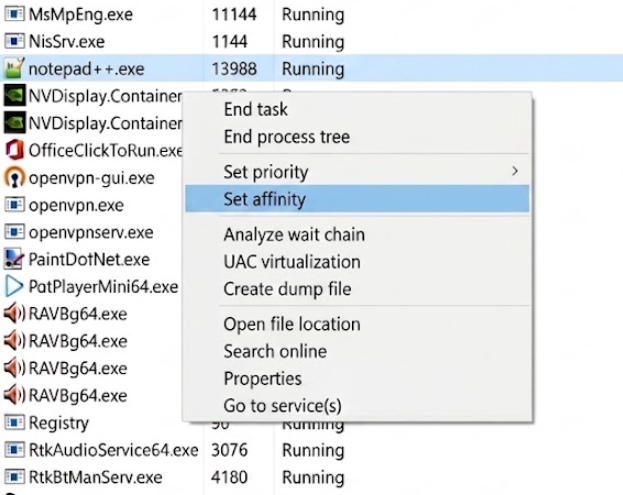Expand Set priority submenu arrow
This screenshot has height=495, width=623.
[x=515, y=171]
